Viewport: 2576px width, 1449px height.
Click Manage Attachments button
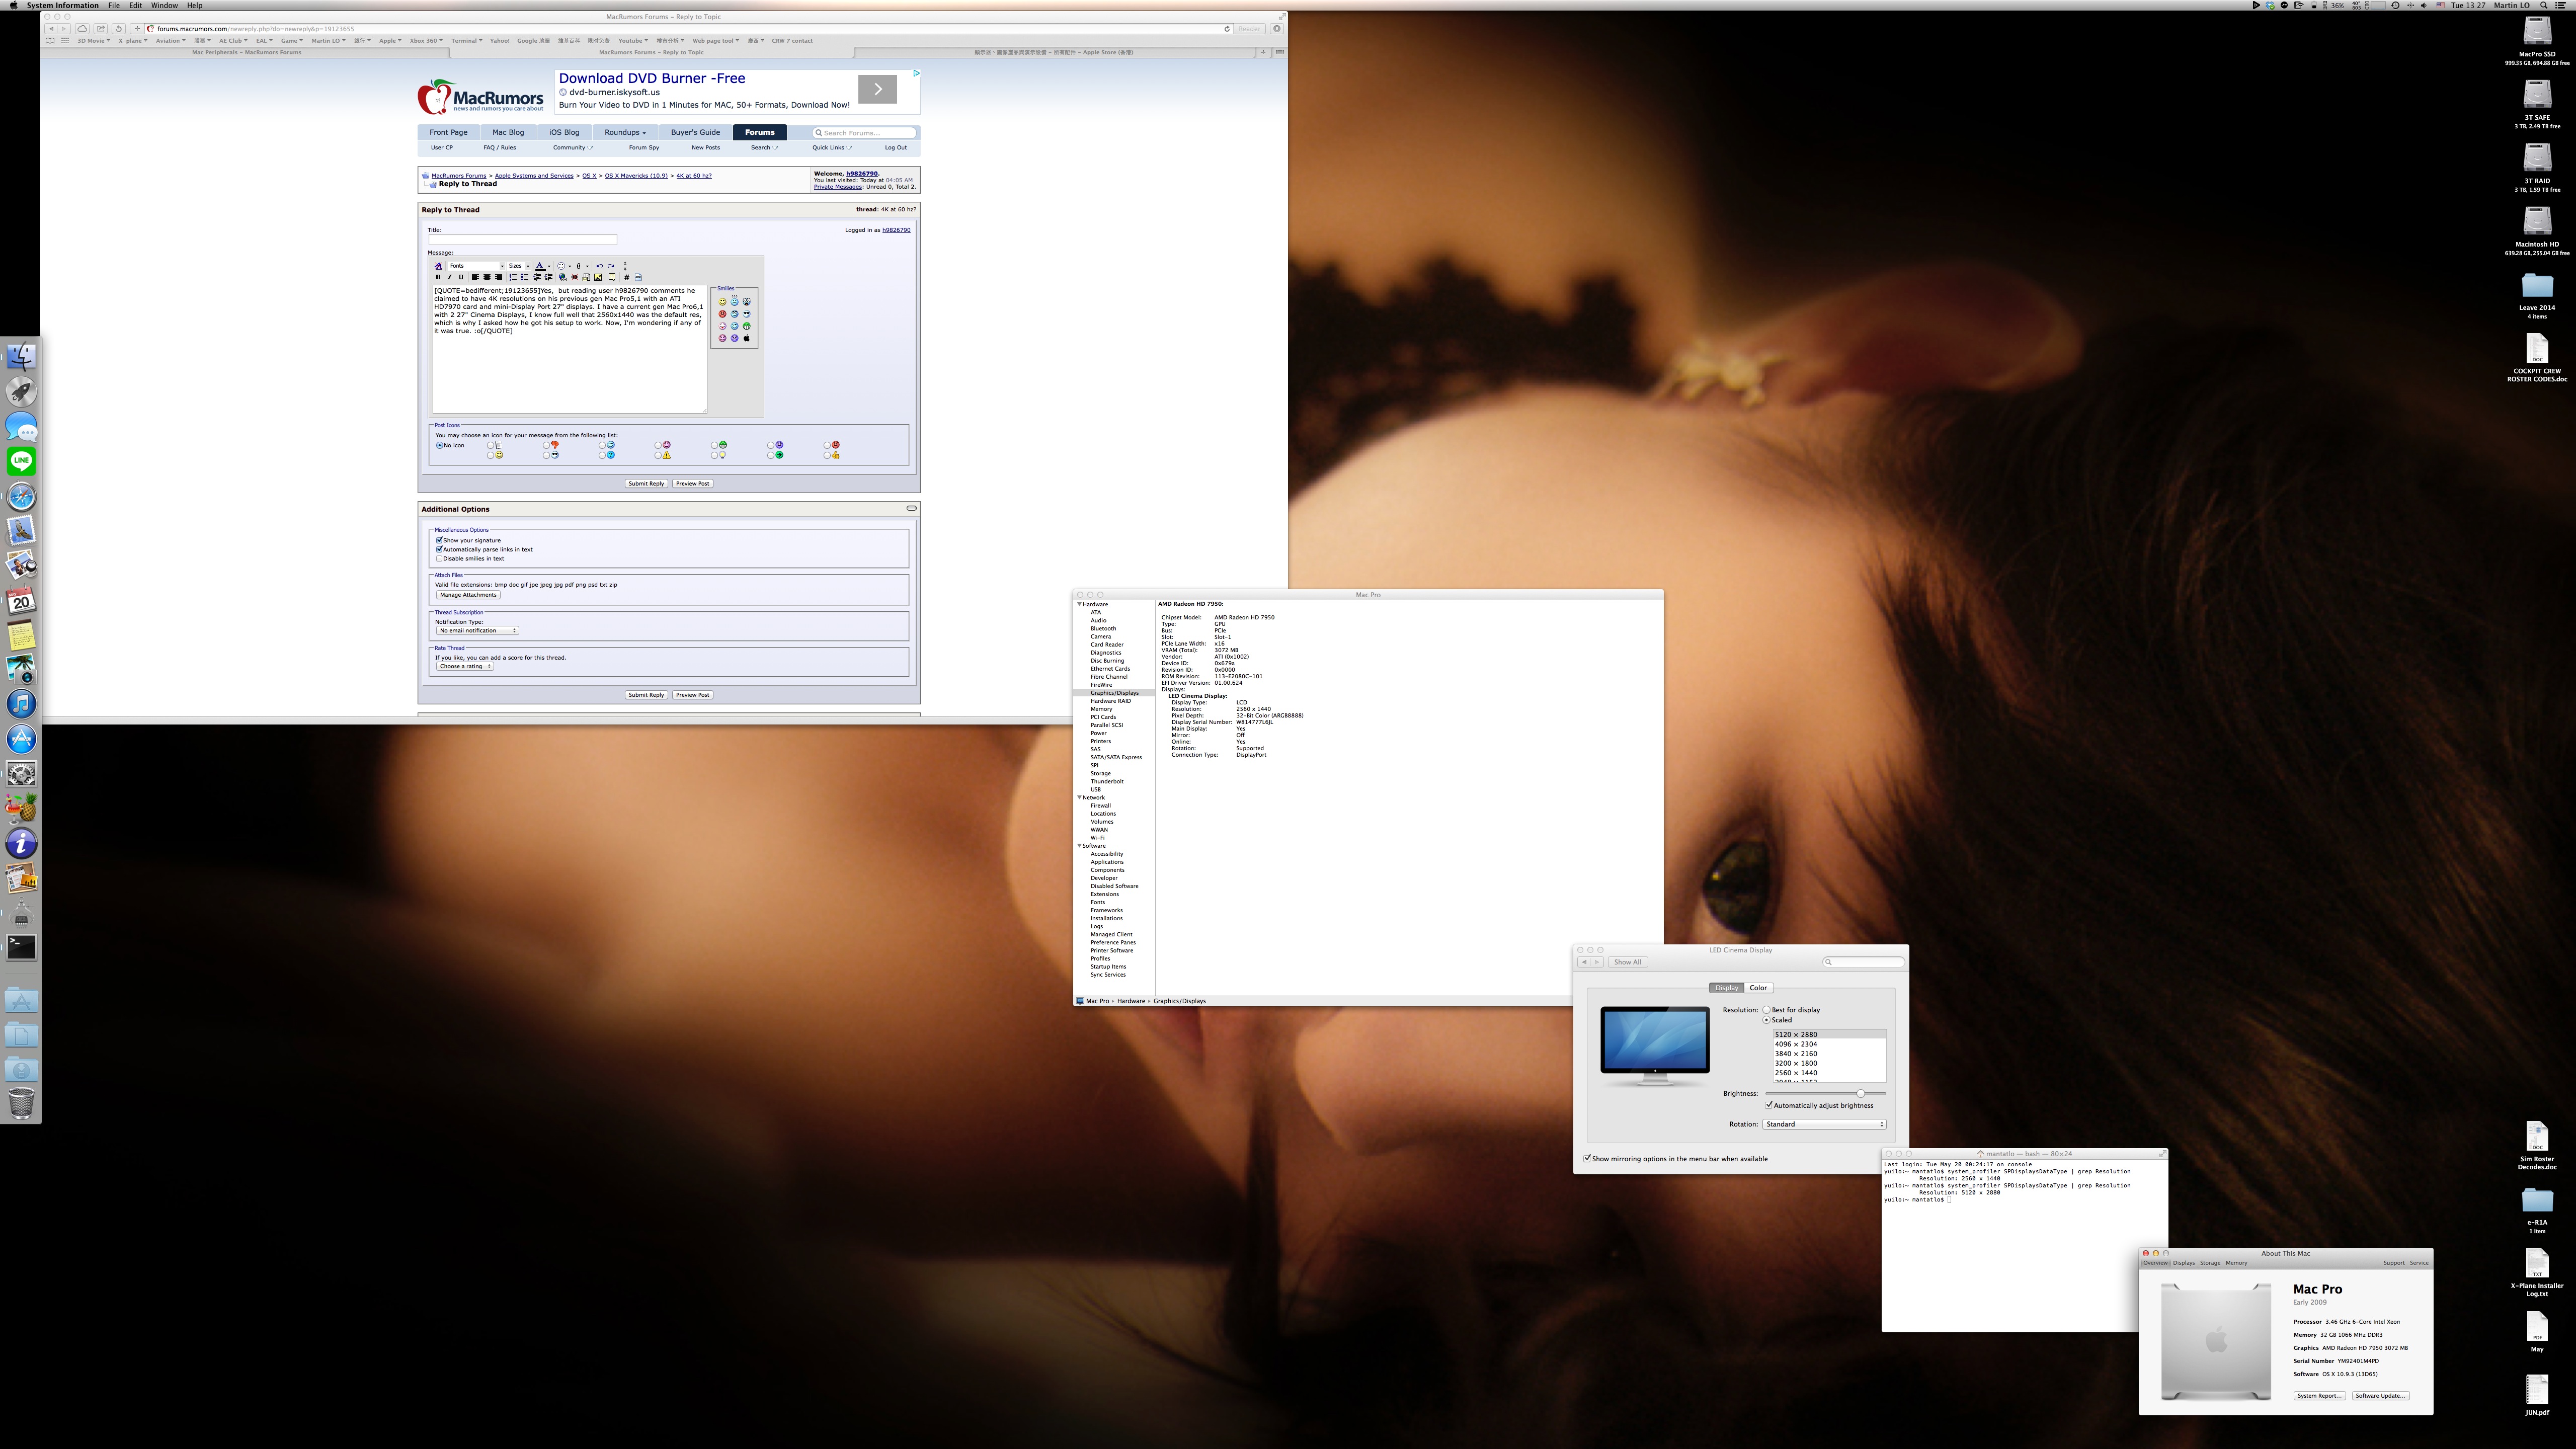[x=468, y=595]
